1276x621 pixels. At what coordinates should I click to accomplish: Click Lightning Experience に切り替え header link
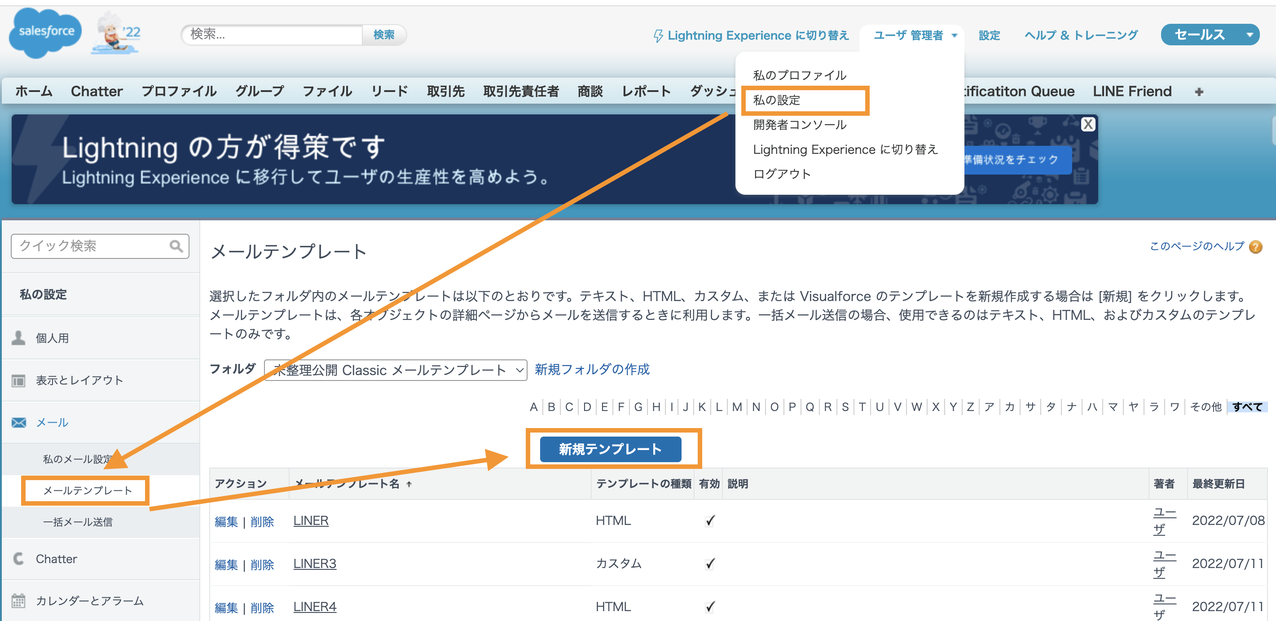click(758, 35)
